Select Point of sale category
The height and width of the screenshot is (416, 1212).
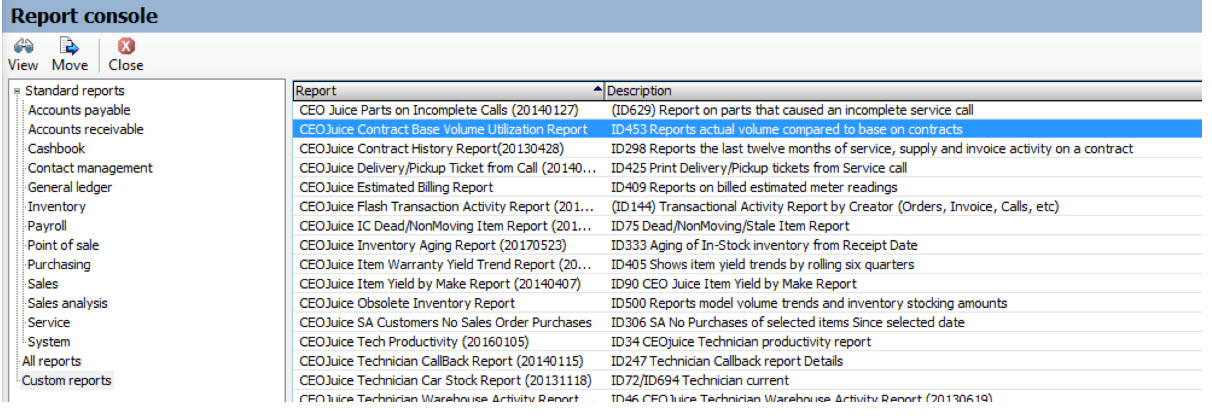63,245
